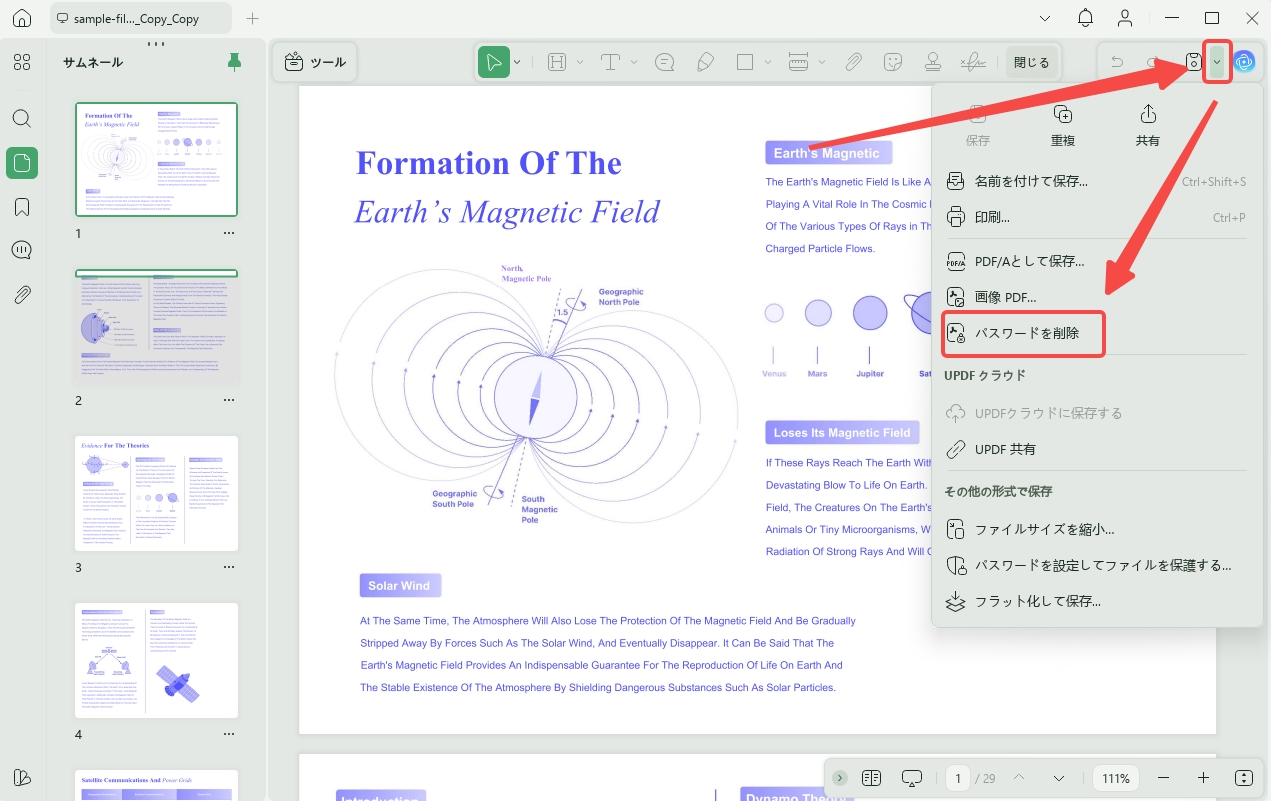1271x801 pixels.
Task: Choose パスワードを設定してファイルを保護する... item
Action: click(x=1097, y=565)
